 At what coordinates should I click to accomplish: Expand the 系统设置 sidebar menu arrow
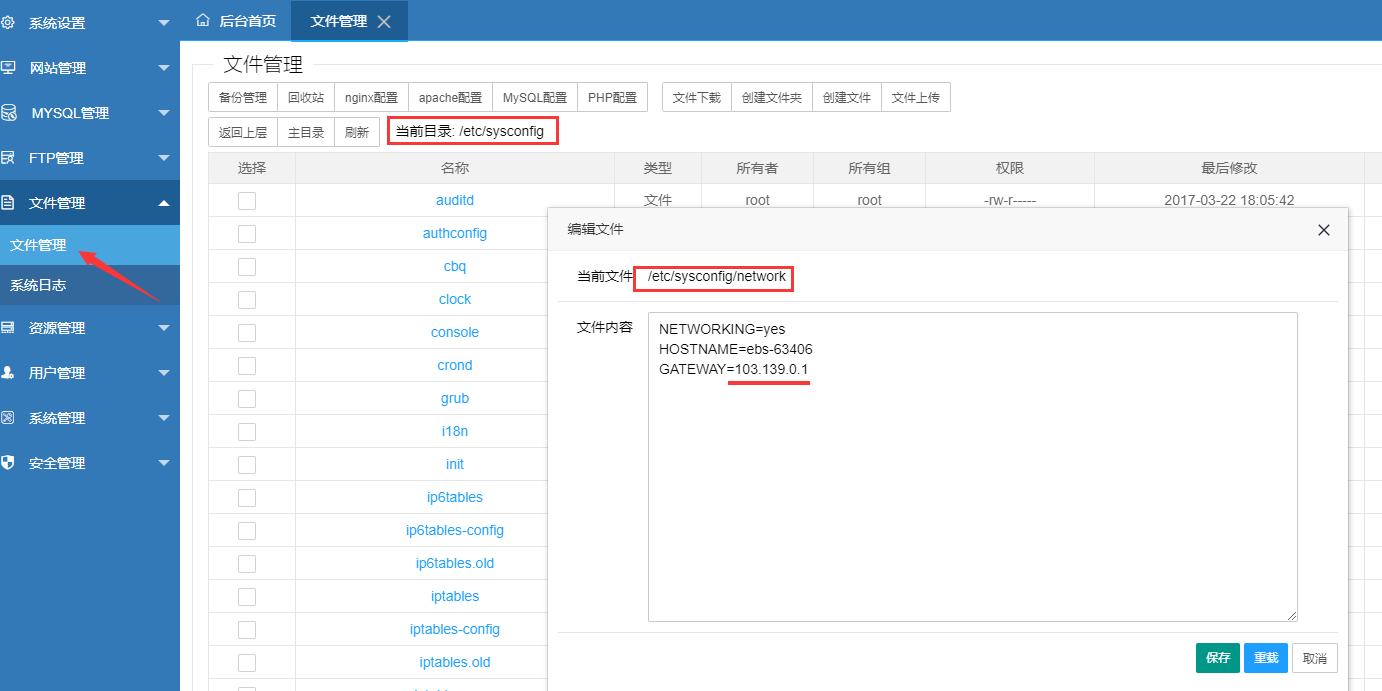[x=164, y=23]
